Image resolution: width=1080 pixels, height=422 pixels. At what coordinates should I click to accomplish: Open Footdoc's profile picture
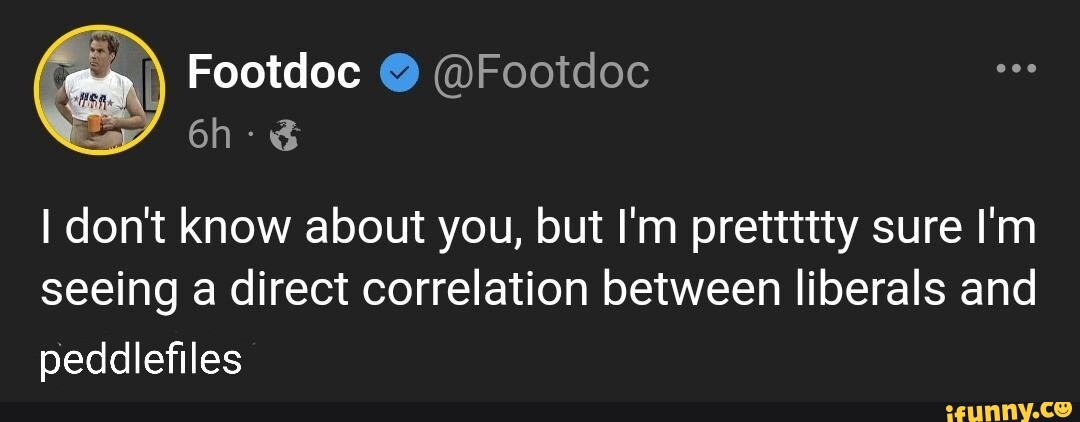click(98, 98)
